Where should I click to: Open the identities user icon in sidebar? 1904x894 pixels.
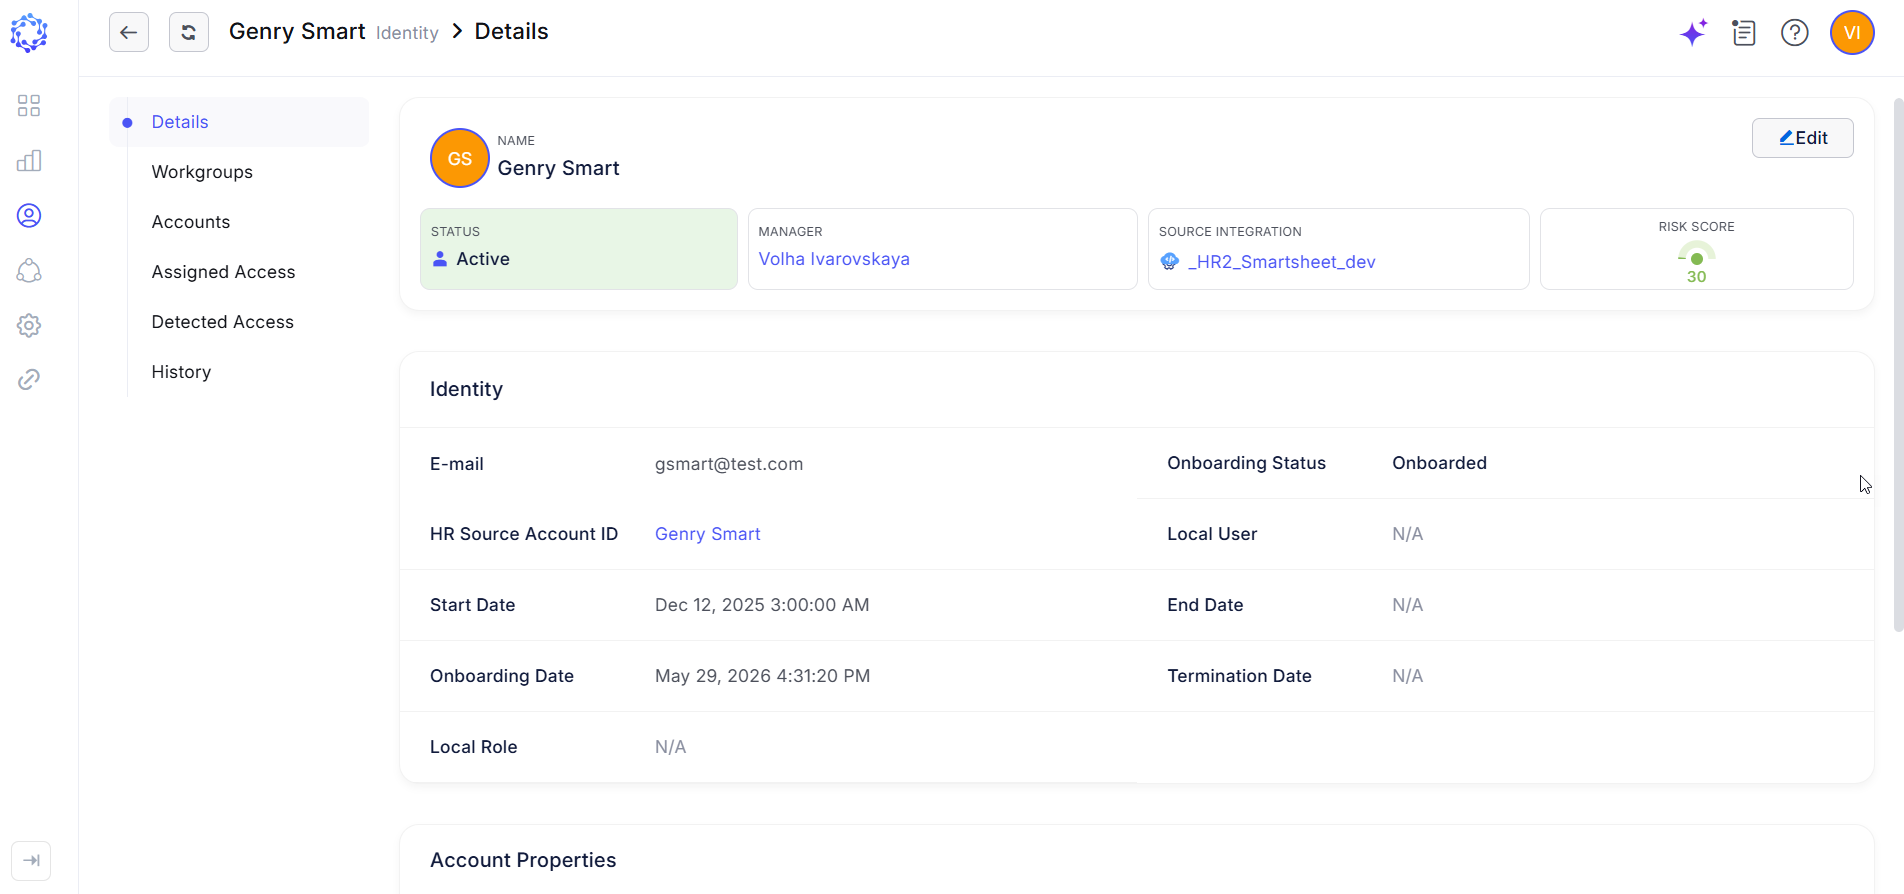pyautogui.click(x=29, y=216)
